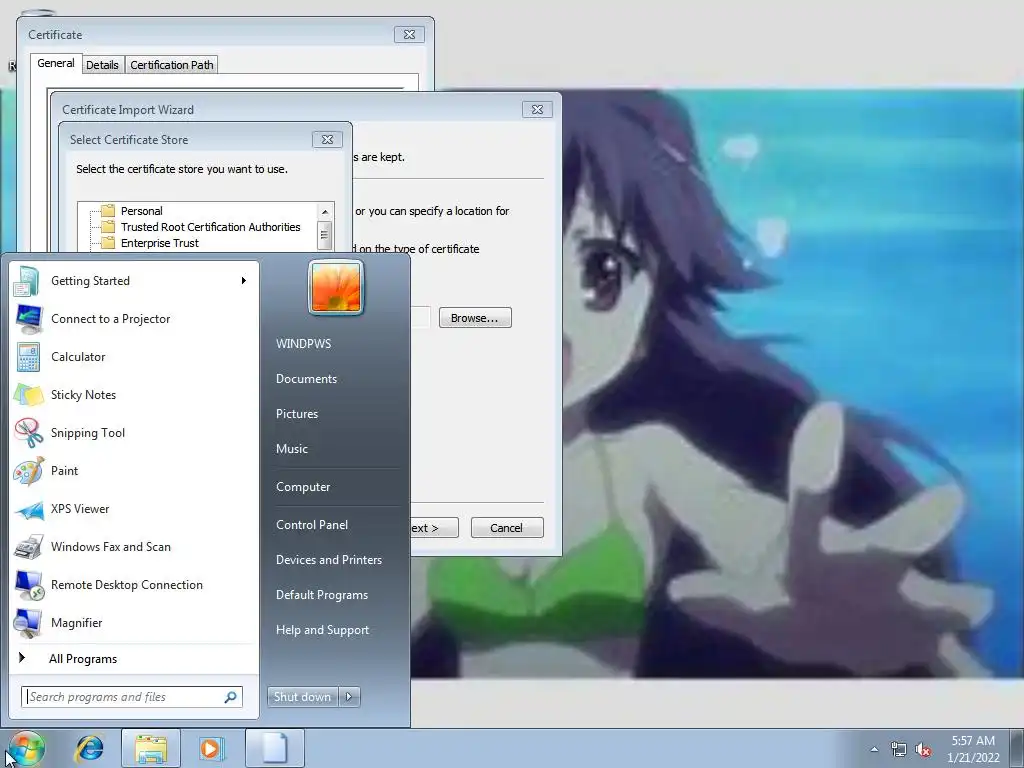
Task: Click Next button in Import Wizard
Action: coord(434,528)
